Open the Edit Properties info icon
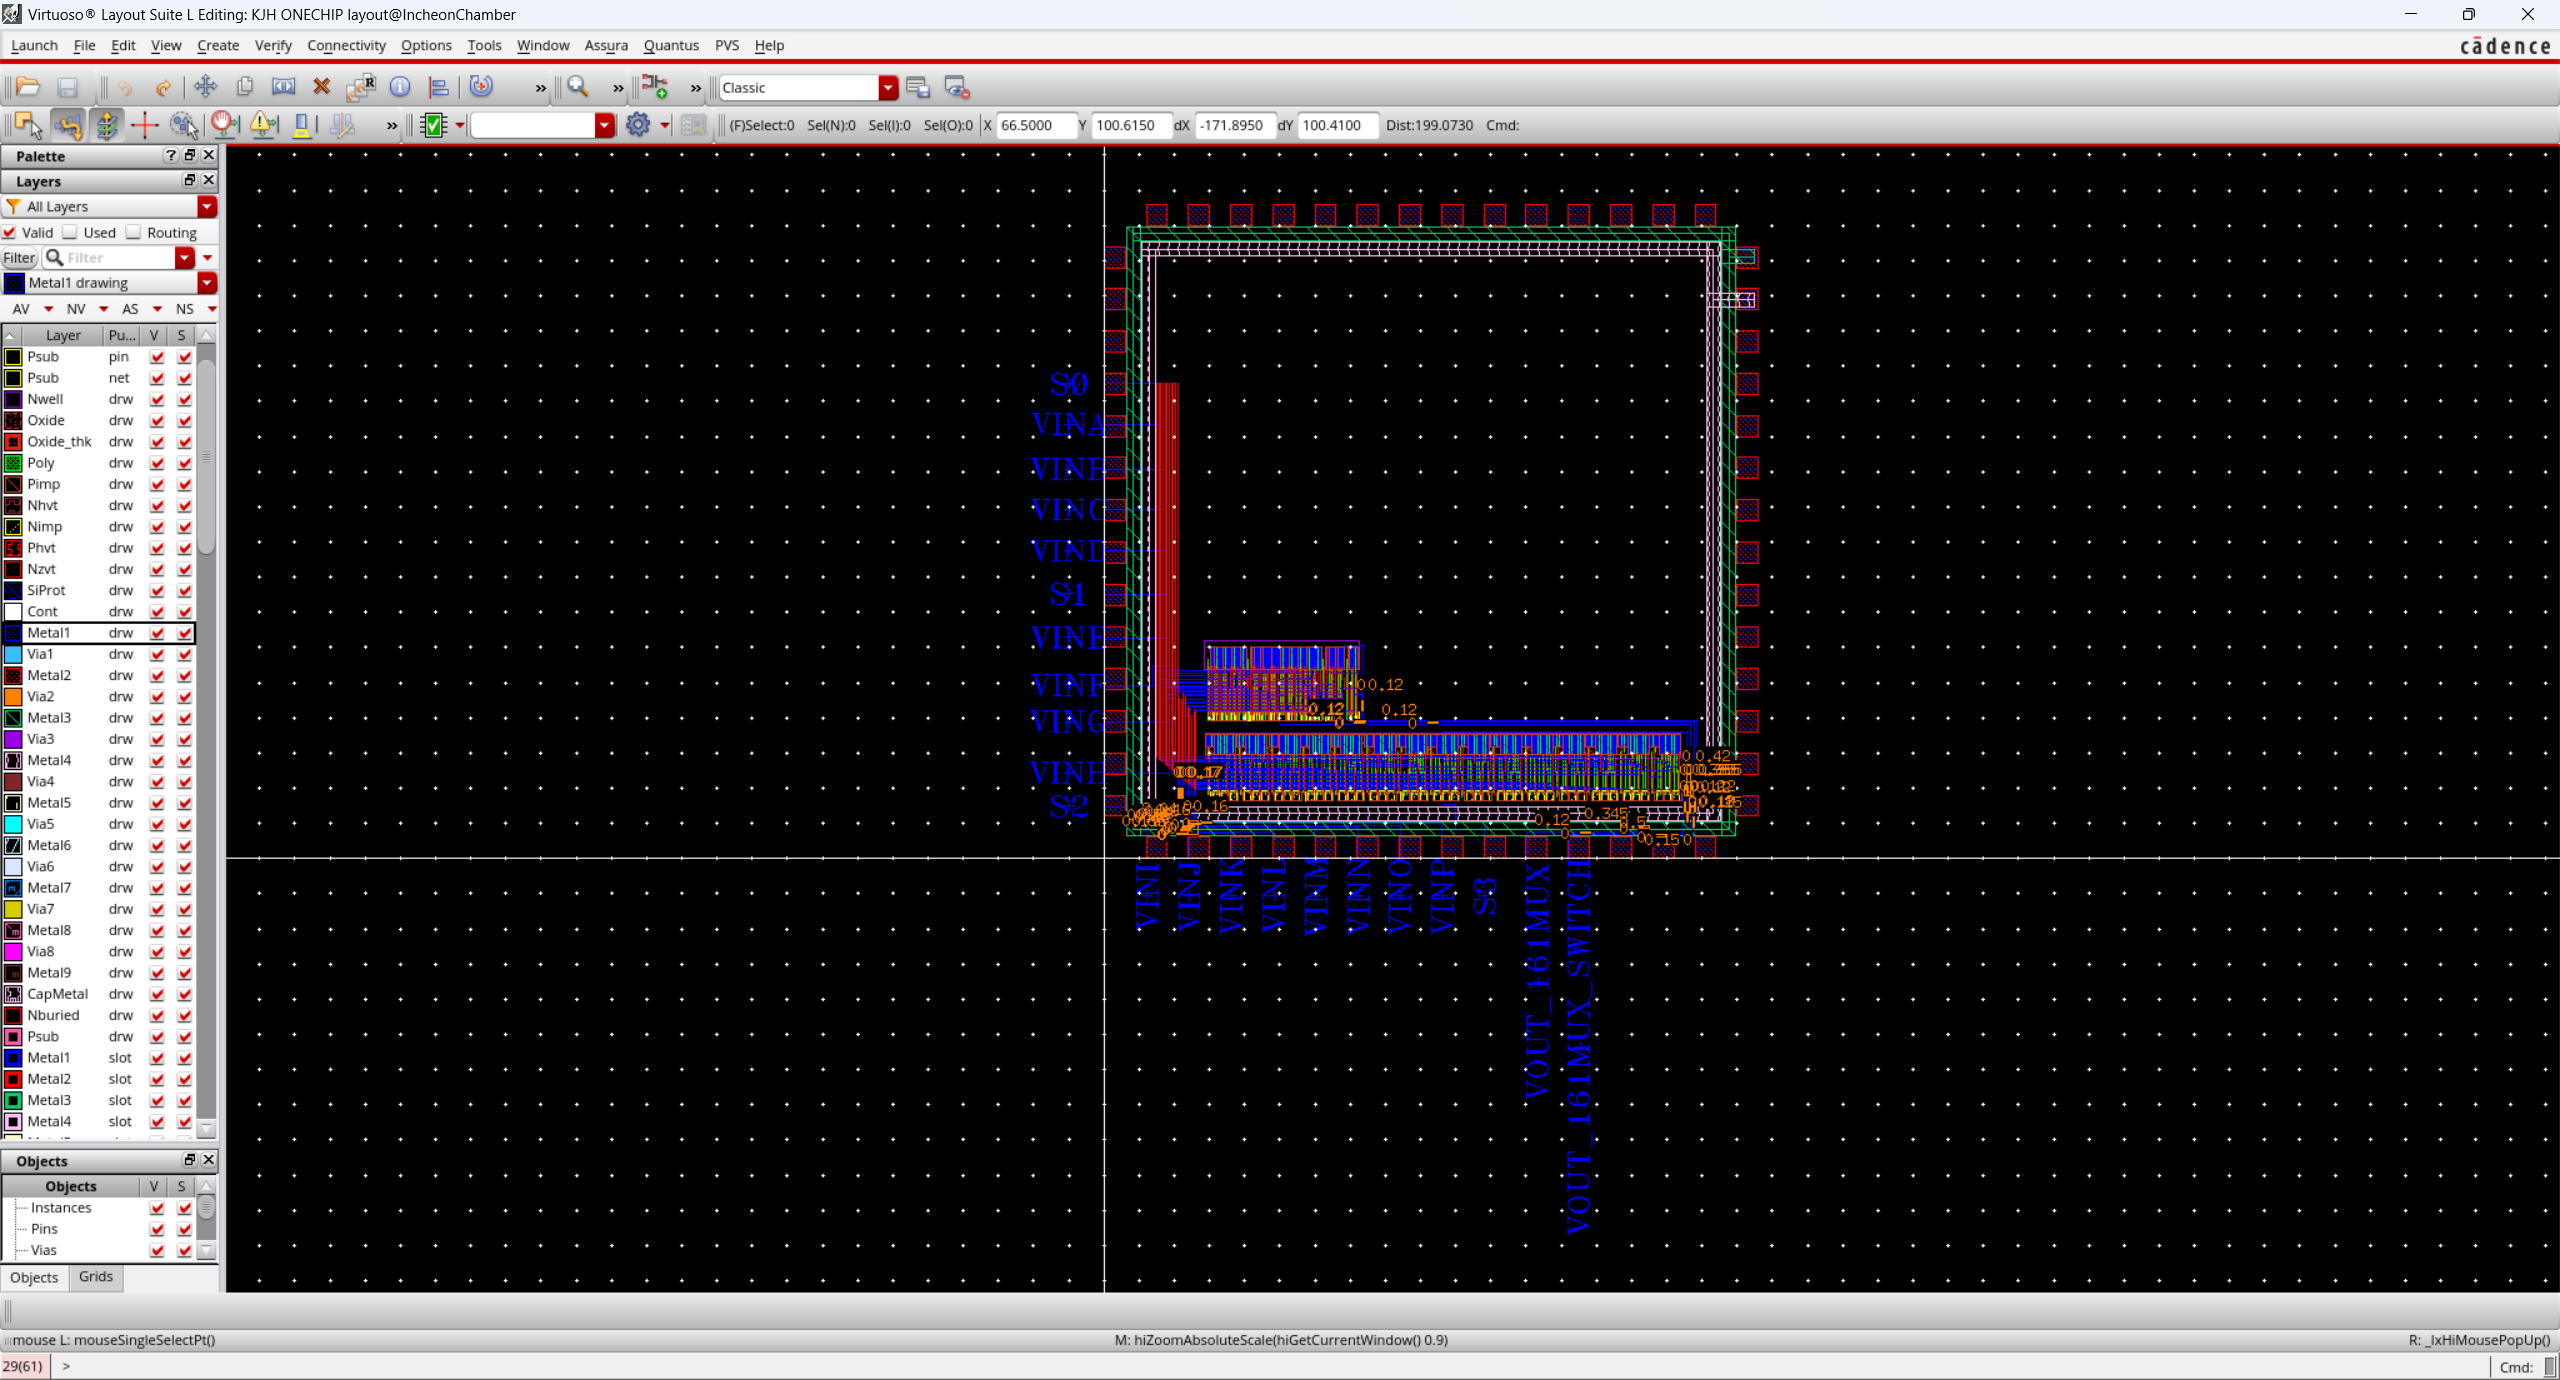 [x=400, y=87]
